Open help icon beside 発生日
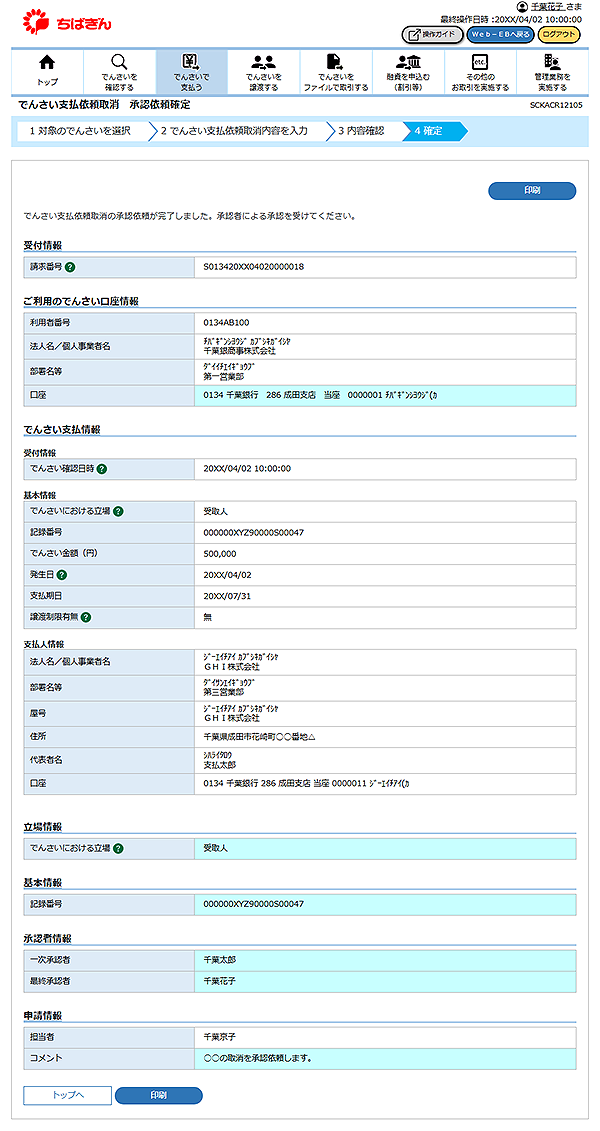600x1131 pixels. coord(62,575)
